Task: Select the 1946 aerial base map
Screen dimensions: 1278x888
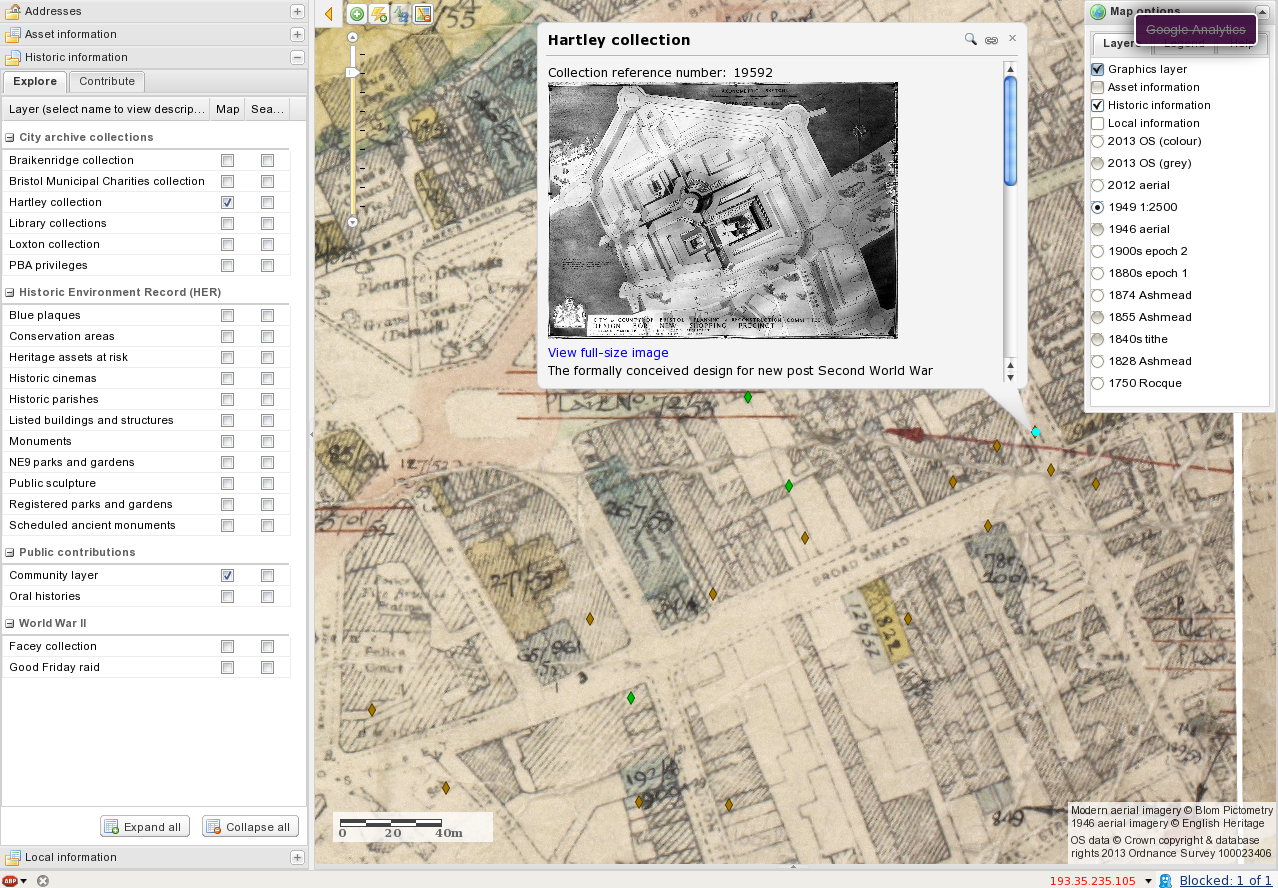Action: point(1098,229)
